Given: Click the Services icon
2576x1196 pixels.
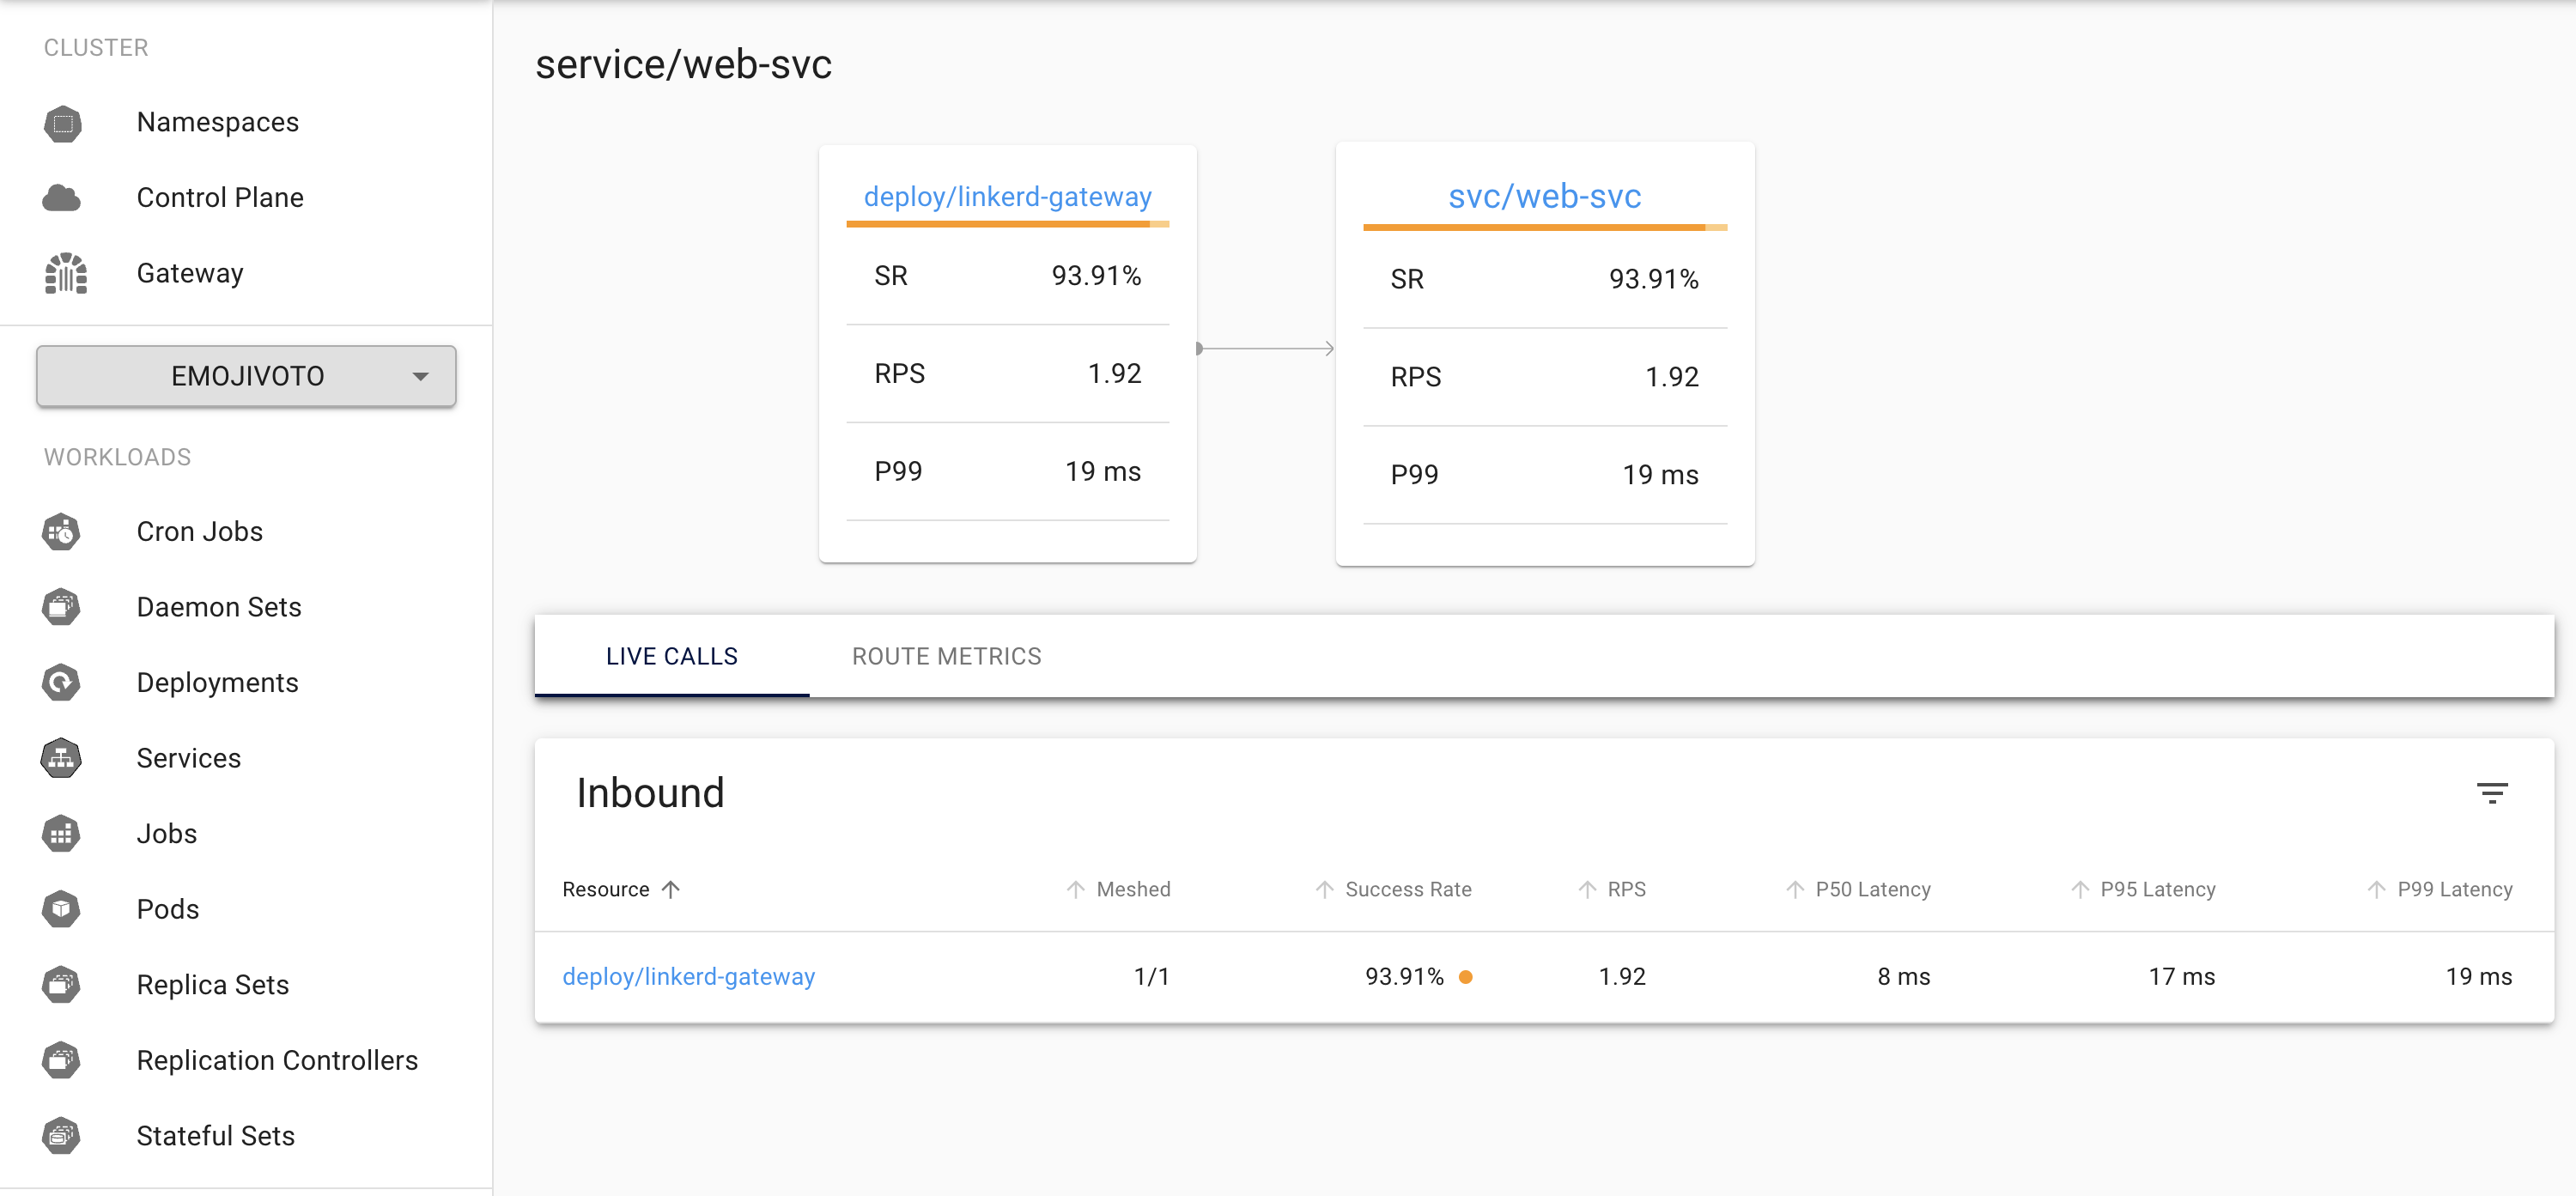Looking at the screenshot, I should tap(62, 758).
